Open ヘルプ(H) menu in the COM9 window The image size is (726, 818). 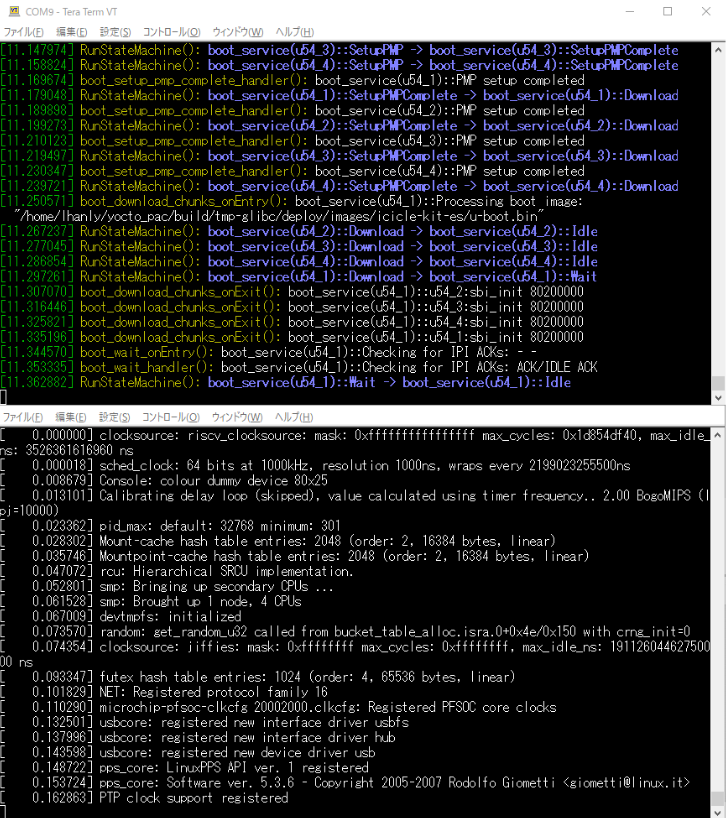tap(295, 32)
